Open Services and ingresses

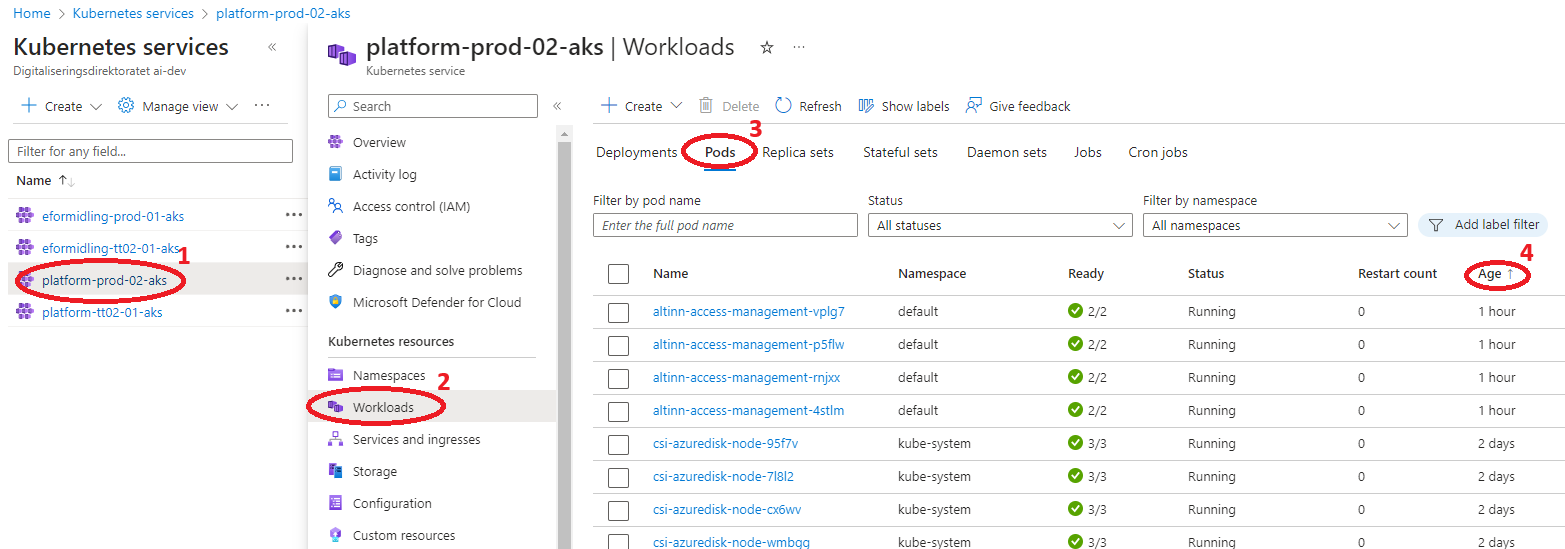tap(416, 439)
